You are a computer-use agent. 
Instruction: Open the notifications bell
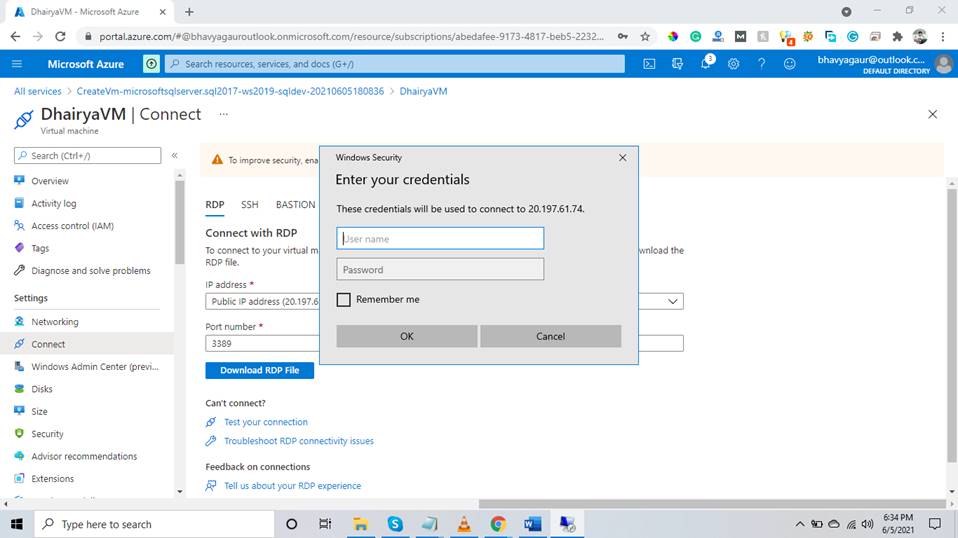click(x=706, y=64)
